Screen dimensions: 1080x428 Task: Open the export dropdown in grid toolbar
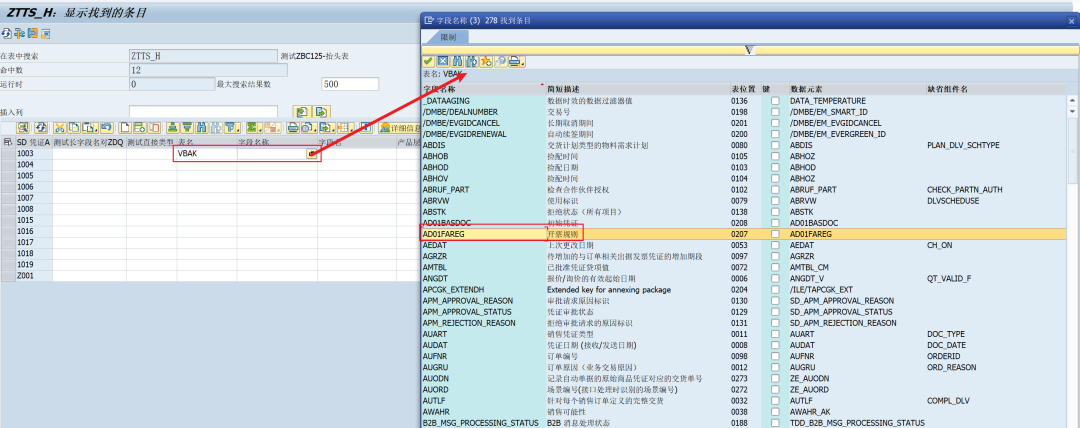pyautogui.click(x=333, y=130)
